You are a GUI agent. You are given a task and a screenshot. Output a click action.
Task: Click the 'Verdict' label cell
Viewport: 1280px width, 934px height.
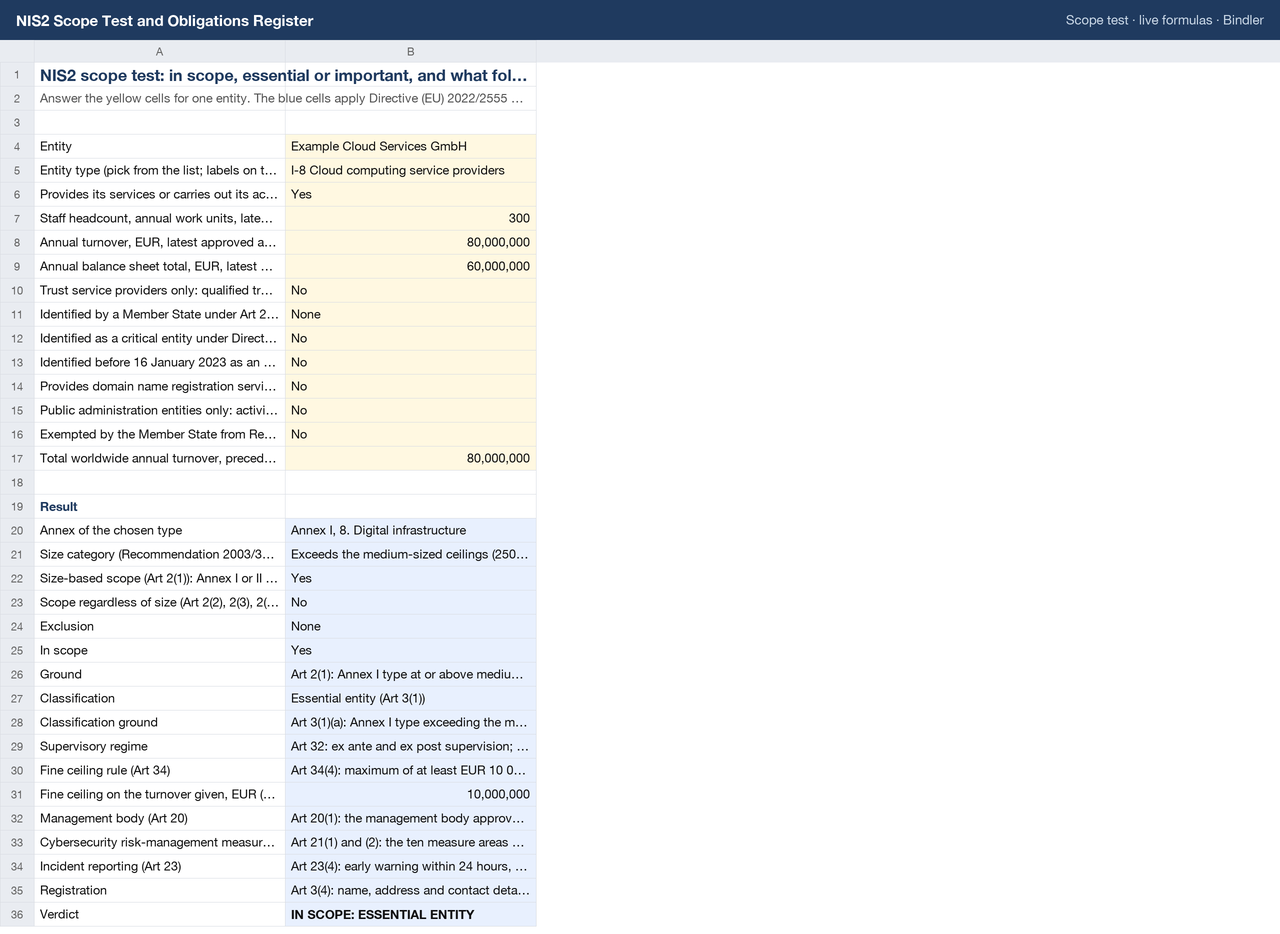click(x=160, y=914)
